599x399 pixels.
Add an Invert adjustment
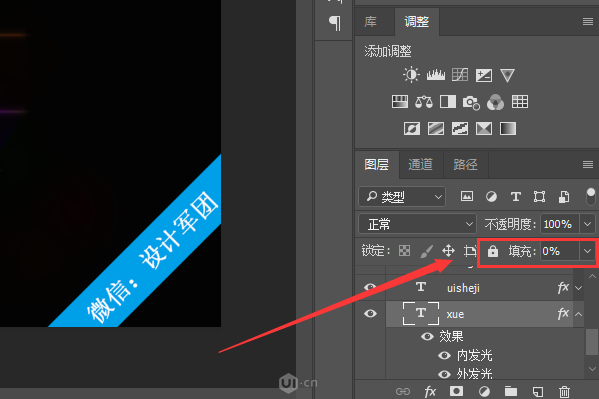pyautogui.click(x=412, y=128)
